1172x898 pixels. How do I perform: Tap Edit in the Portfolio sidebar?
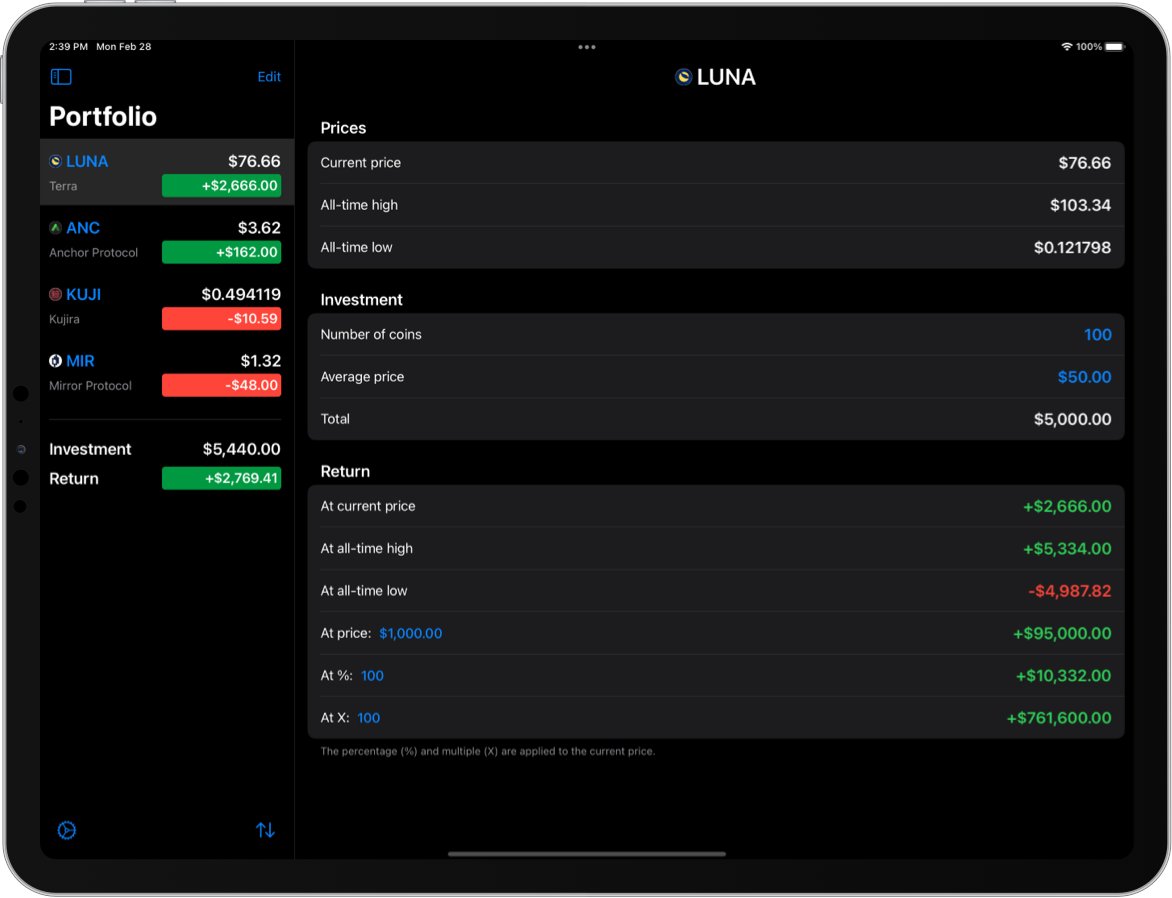coord(269,77)
